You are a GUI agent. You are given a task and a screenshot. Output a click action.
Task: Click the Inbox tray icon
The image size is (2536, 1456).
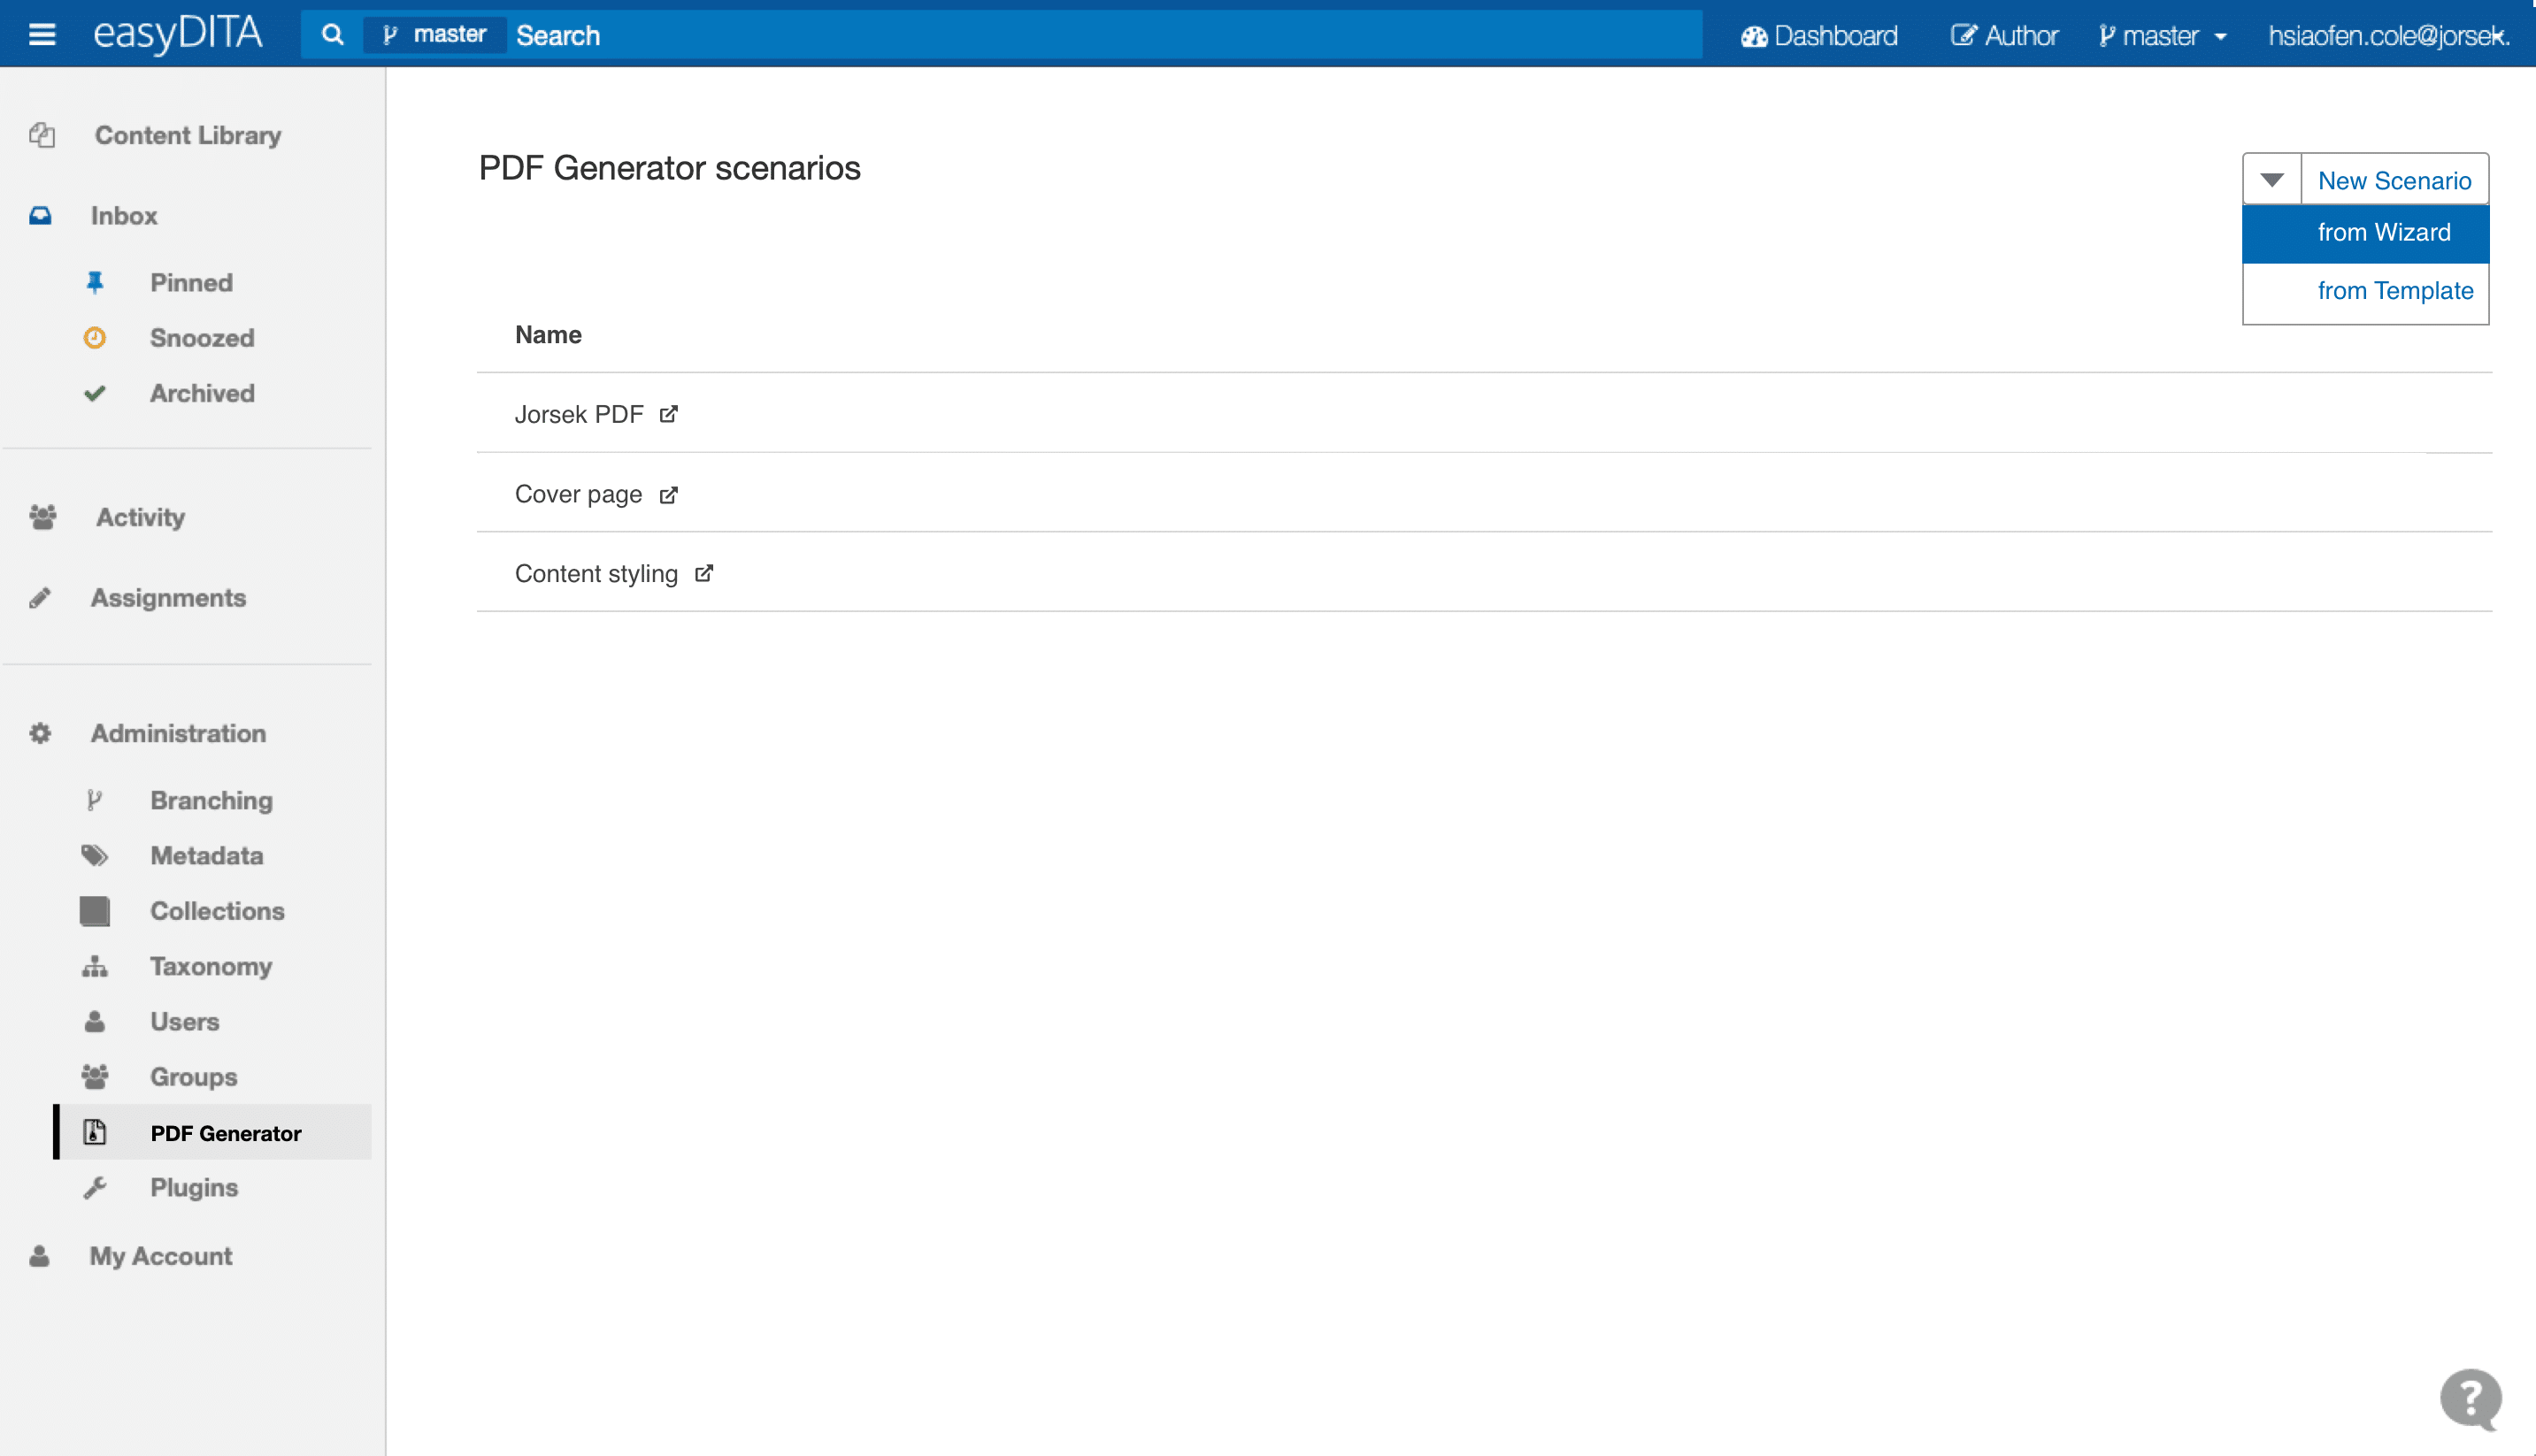coord(40,215)
